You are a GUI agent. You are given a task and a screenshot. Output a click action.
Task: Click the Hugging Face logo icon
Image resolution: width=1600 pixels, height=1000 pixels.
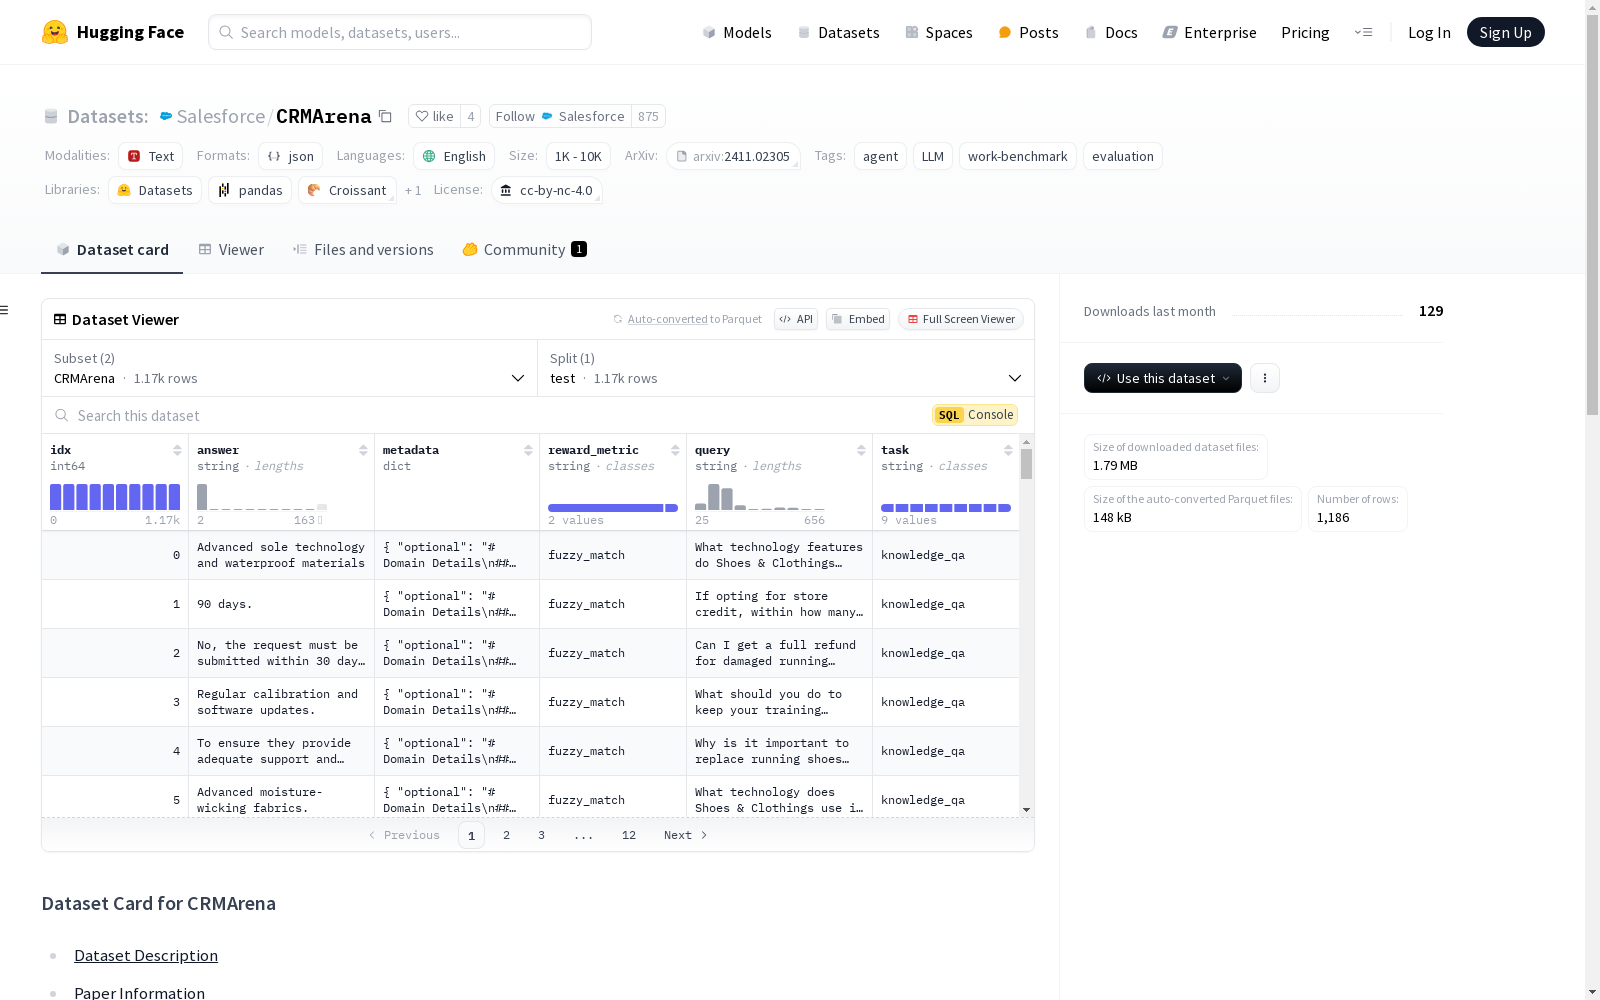point(55,32)
